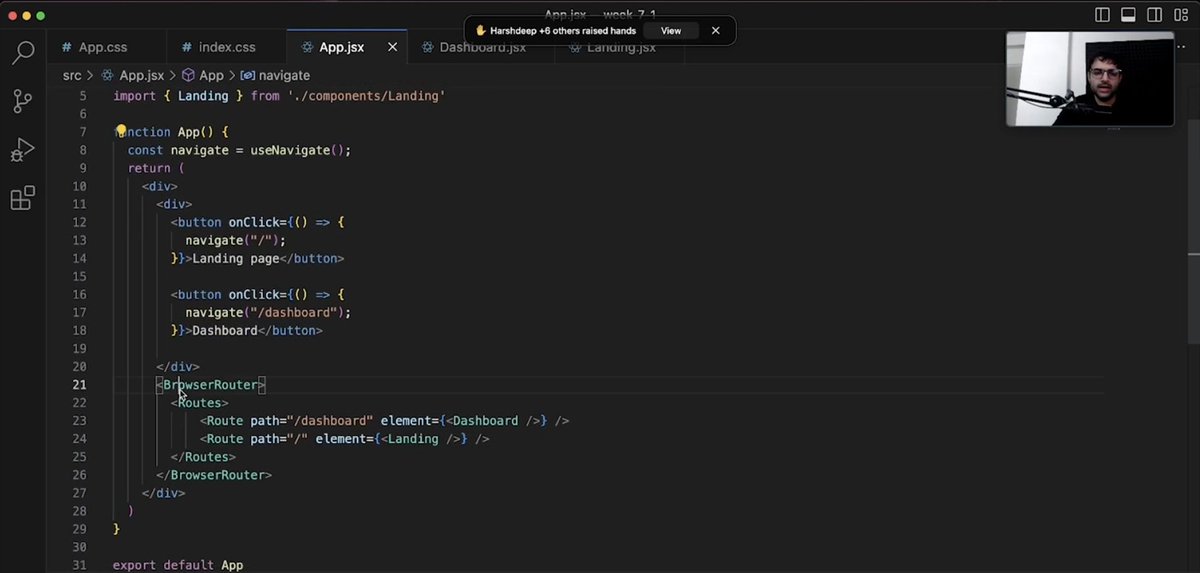1200x573 pixels.
Task: Click the React icon on Landing.jsx tab
Action: click(x=575, y=47)
